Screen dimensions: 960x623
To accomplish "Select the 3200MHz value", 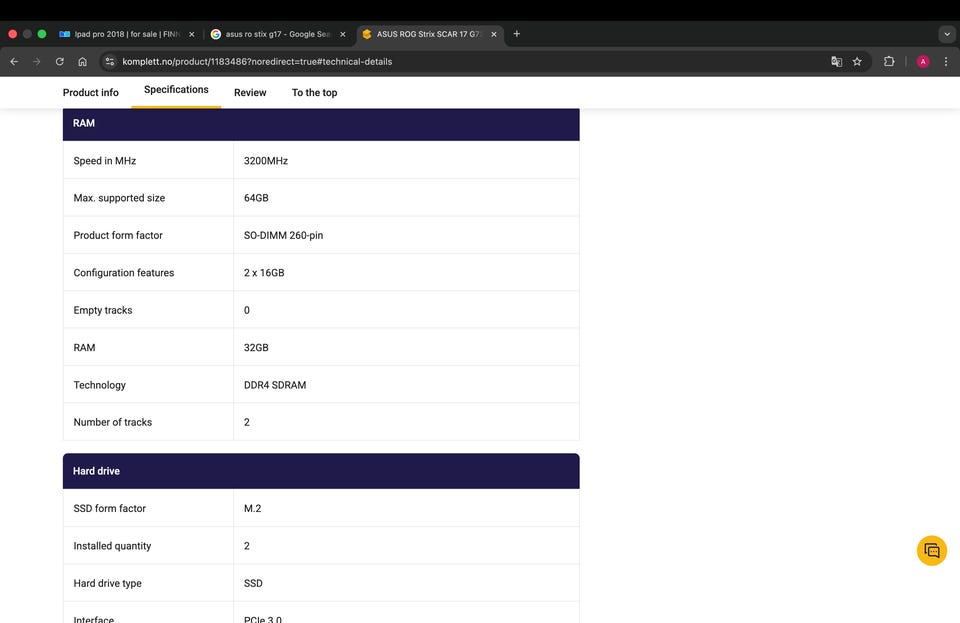I will [266, 160].
